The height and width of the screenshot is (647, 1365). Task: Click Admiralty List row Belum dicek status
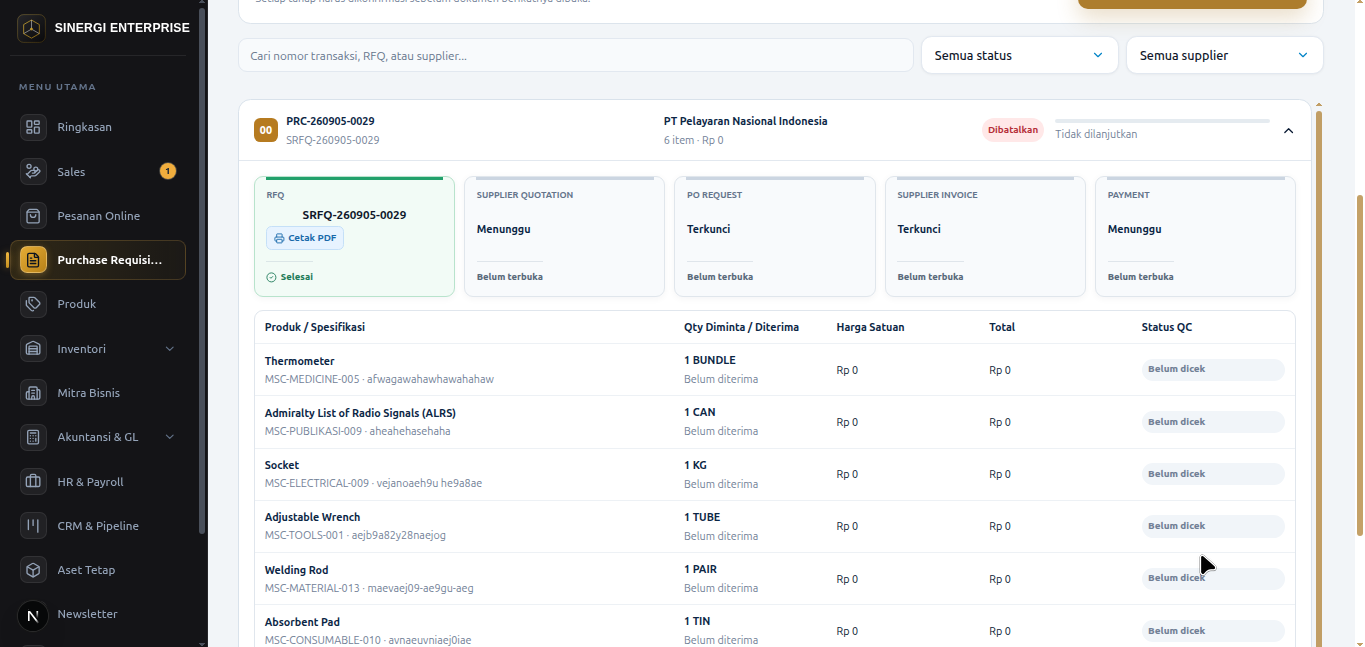coord(1213,422)
